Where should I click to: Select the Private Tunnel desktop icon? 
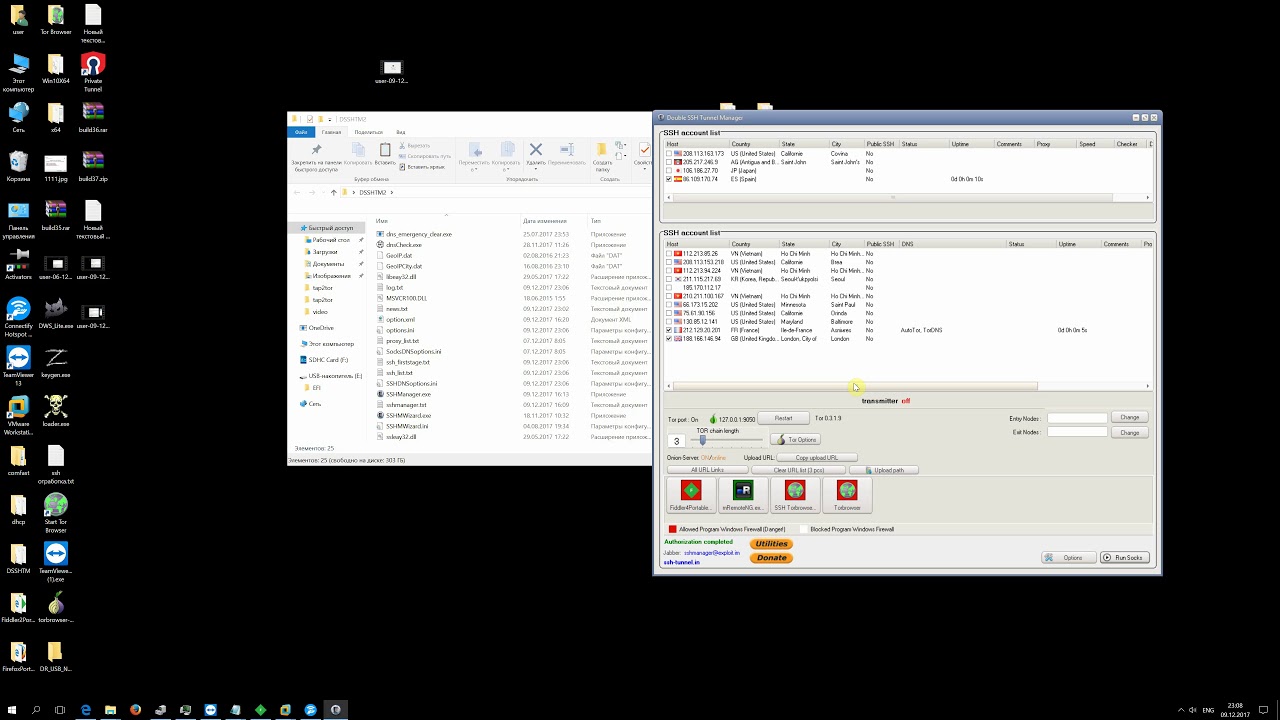(93, 73)
